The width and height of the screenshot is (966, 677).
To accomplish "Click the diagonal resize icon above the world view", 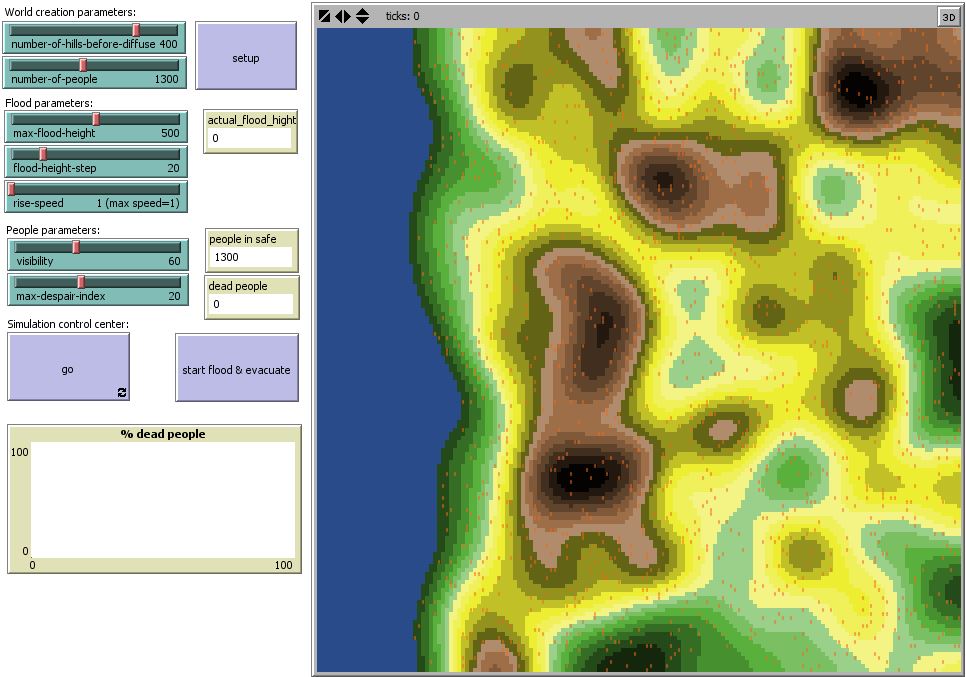I will point(325,16).
